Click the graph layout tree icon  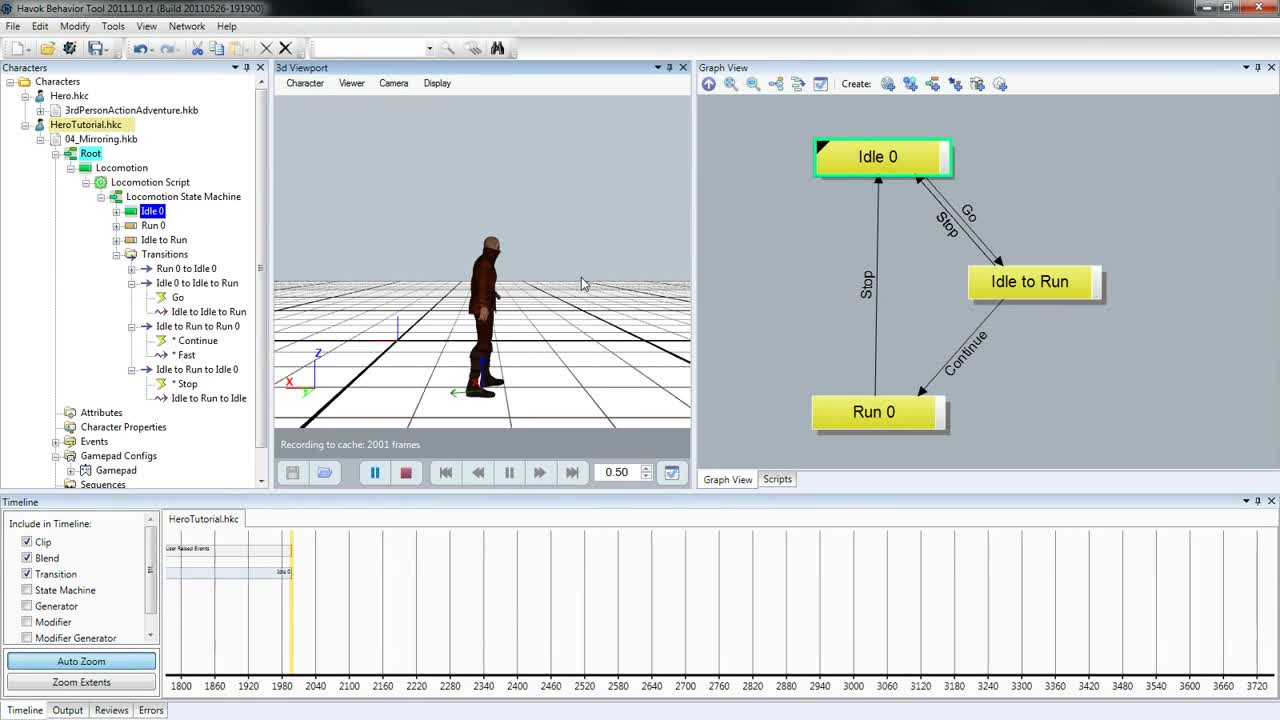click(x=776, y=84)
